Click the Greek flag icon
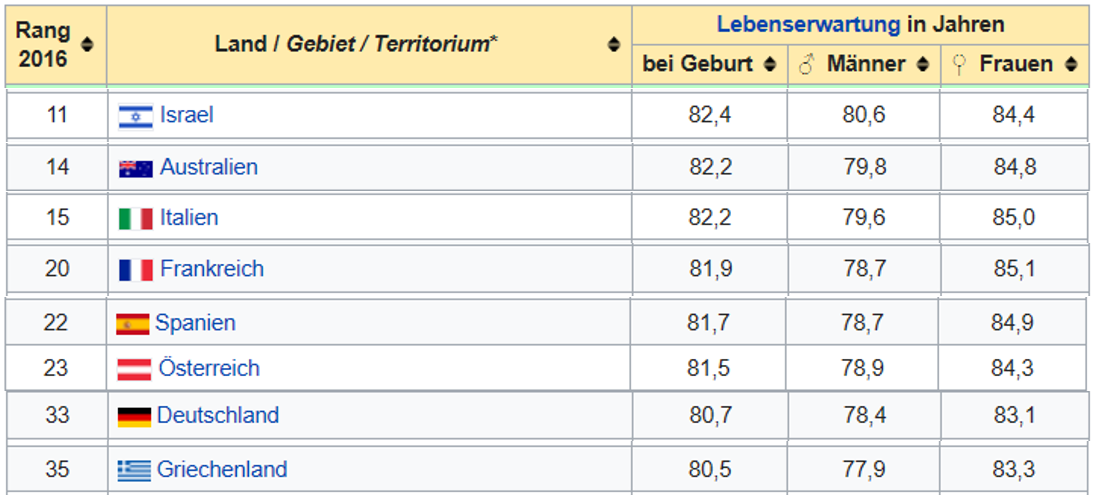Image resolution: width=1094 pixels, height=495 pixels. coord(134,470)
